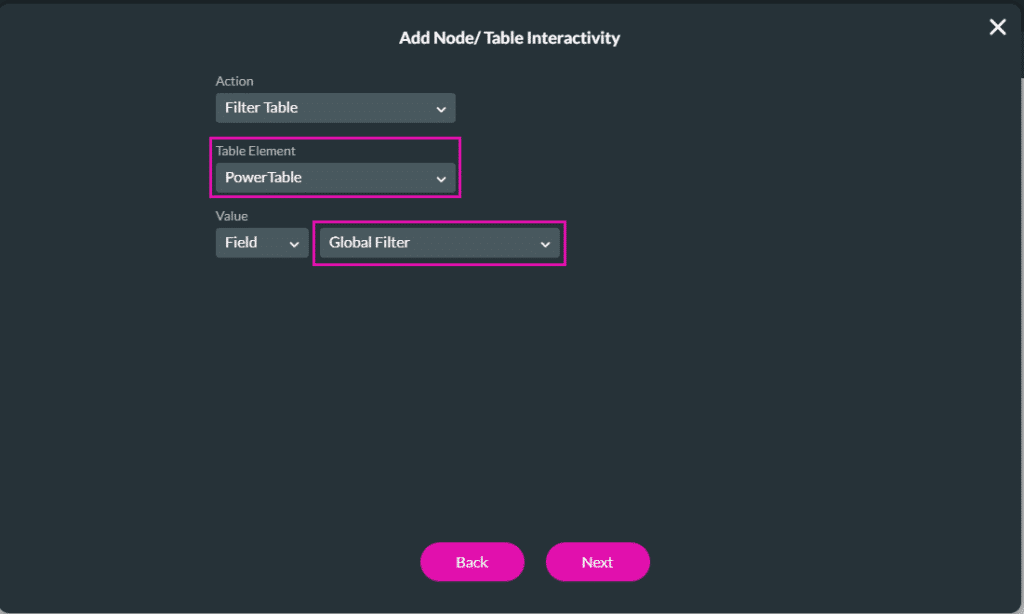The image size is (1024, 614).
Task: Expand the Global Filter dropdown
Action: tap(438, 242)
